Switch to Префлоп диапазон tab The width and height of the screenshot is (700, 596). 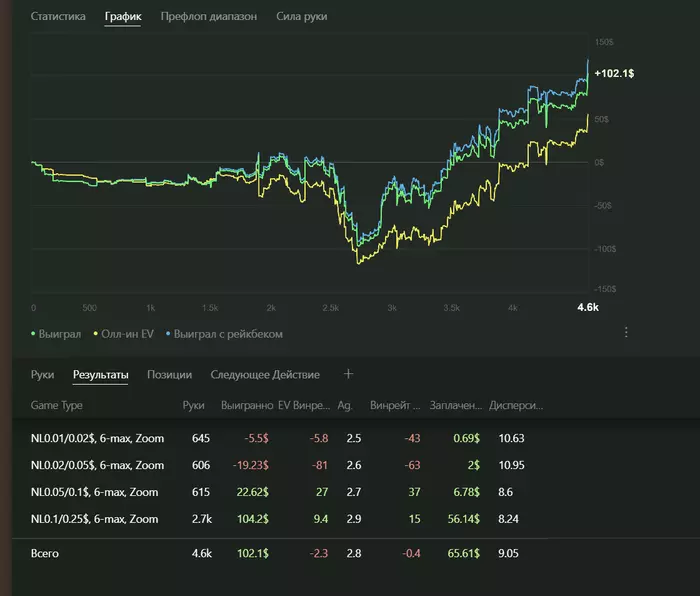[208, 17]
